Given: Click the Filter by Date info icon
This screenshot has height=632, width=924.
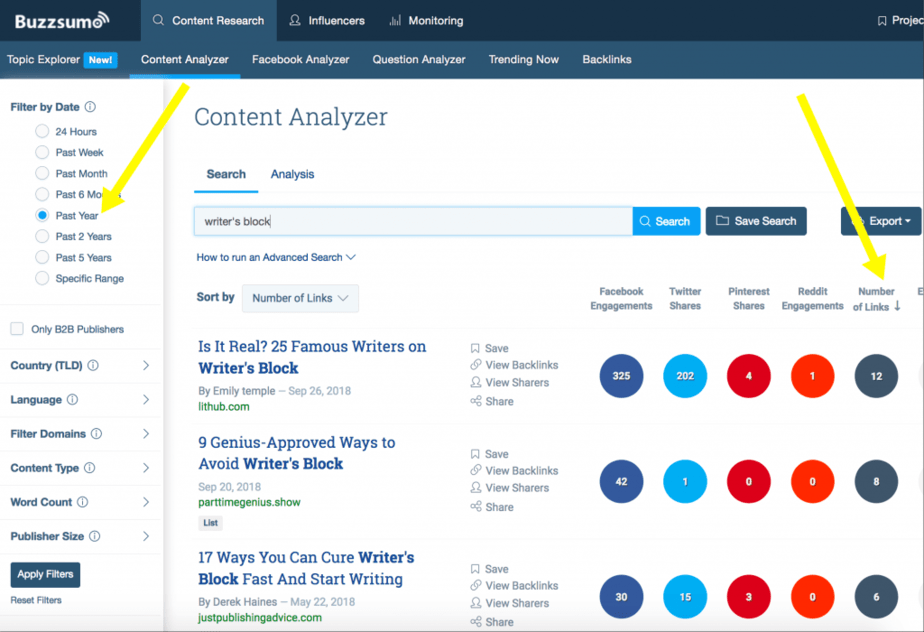Looking at the screenshot, I should [x=90, y=107].
